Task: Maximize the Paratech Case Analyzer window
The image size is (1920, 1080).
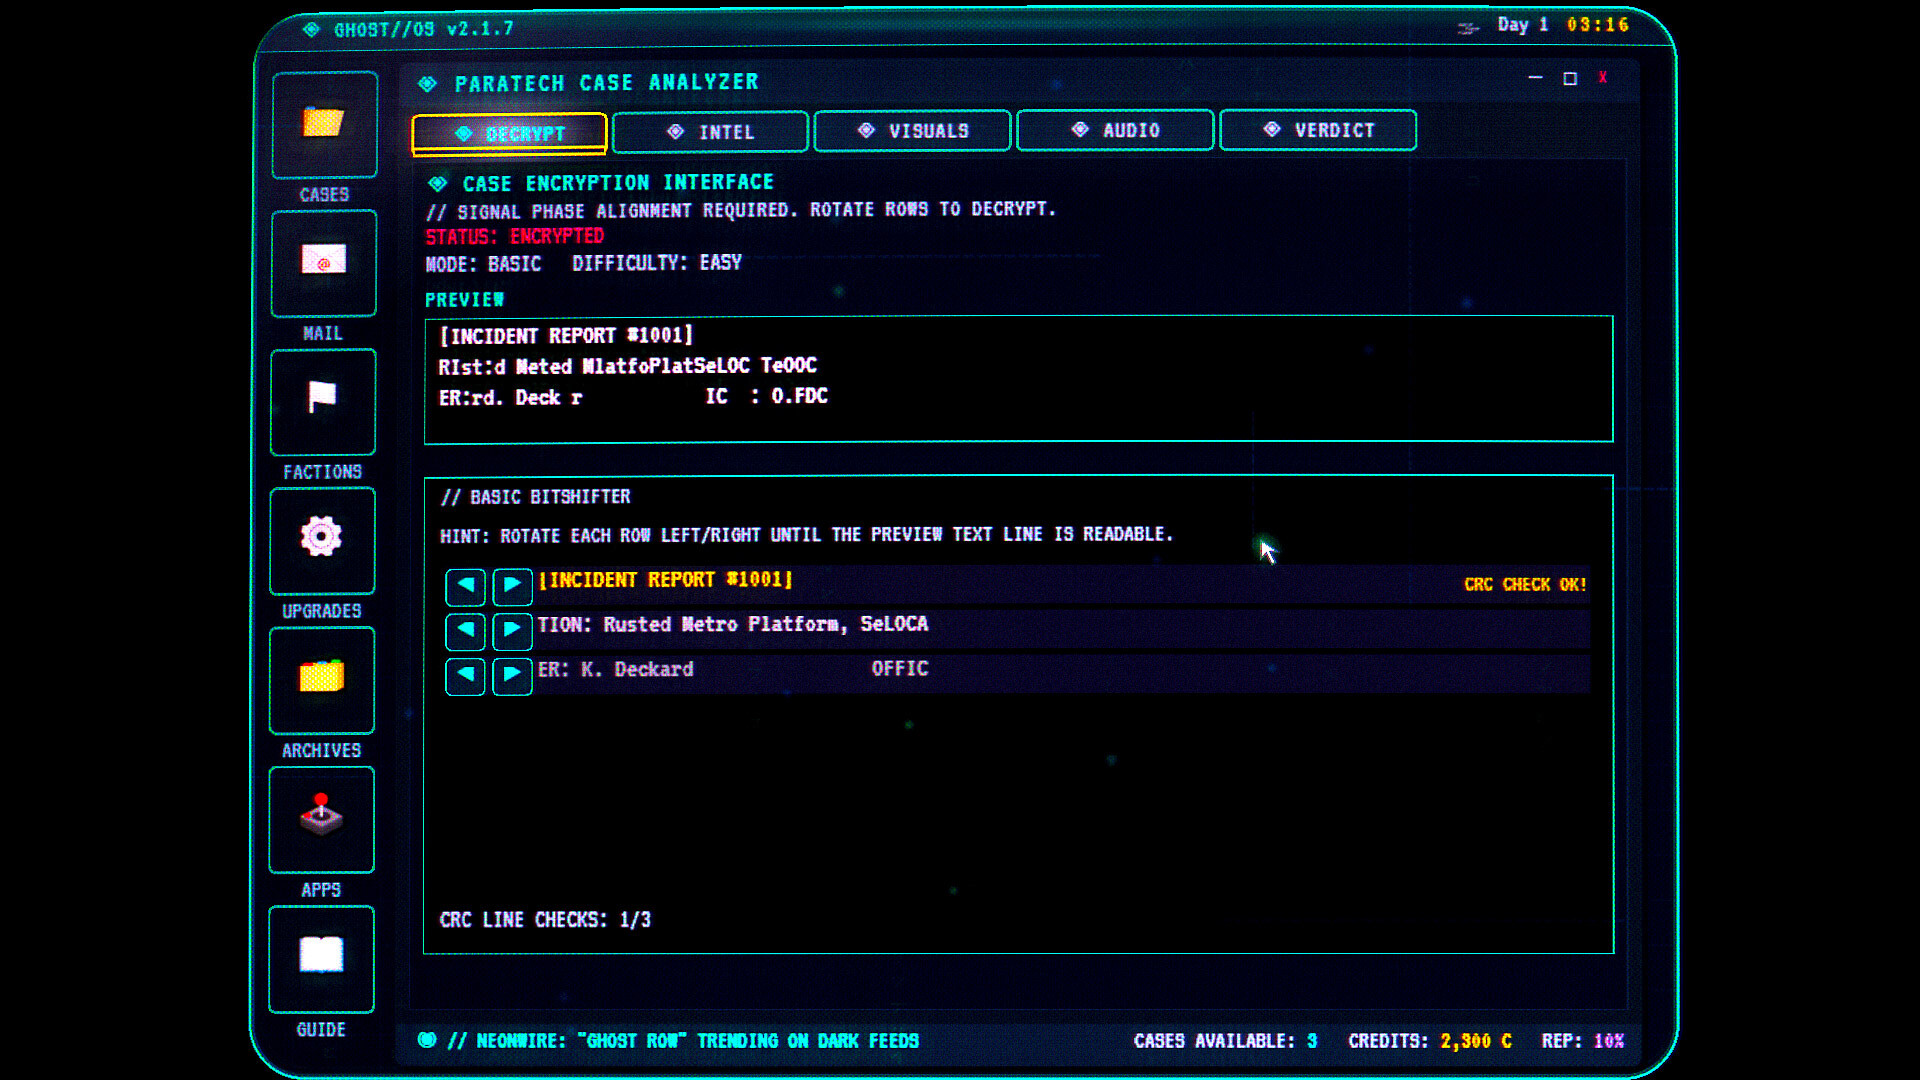Action: coord(1570,78)
